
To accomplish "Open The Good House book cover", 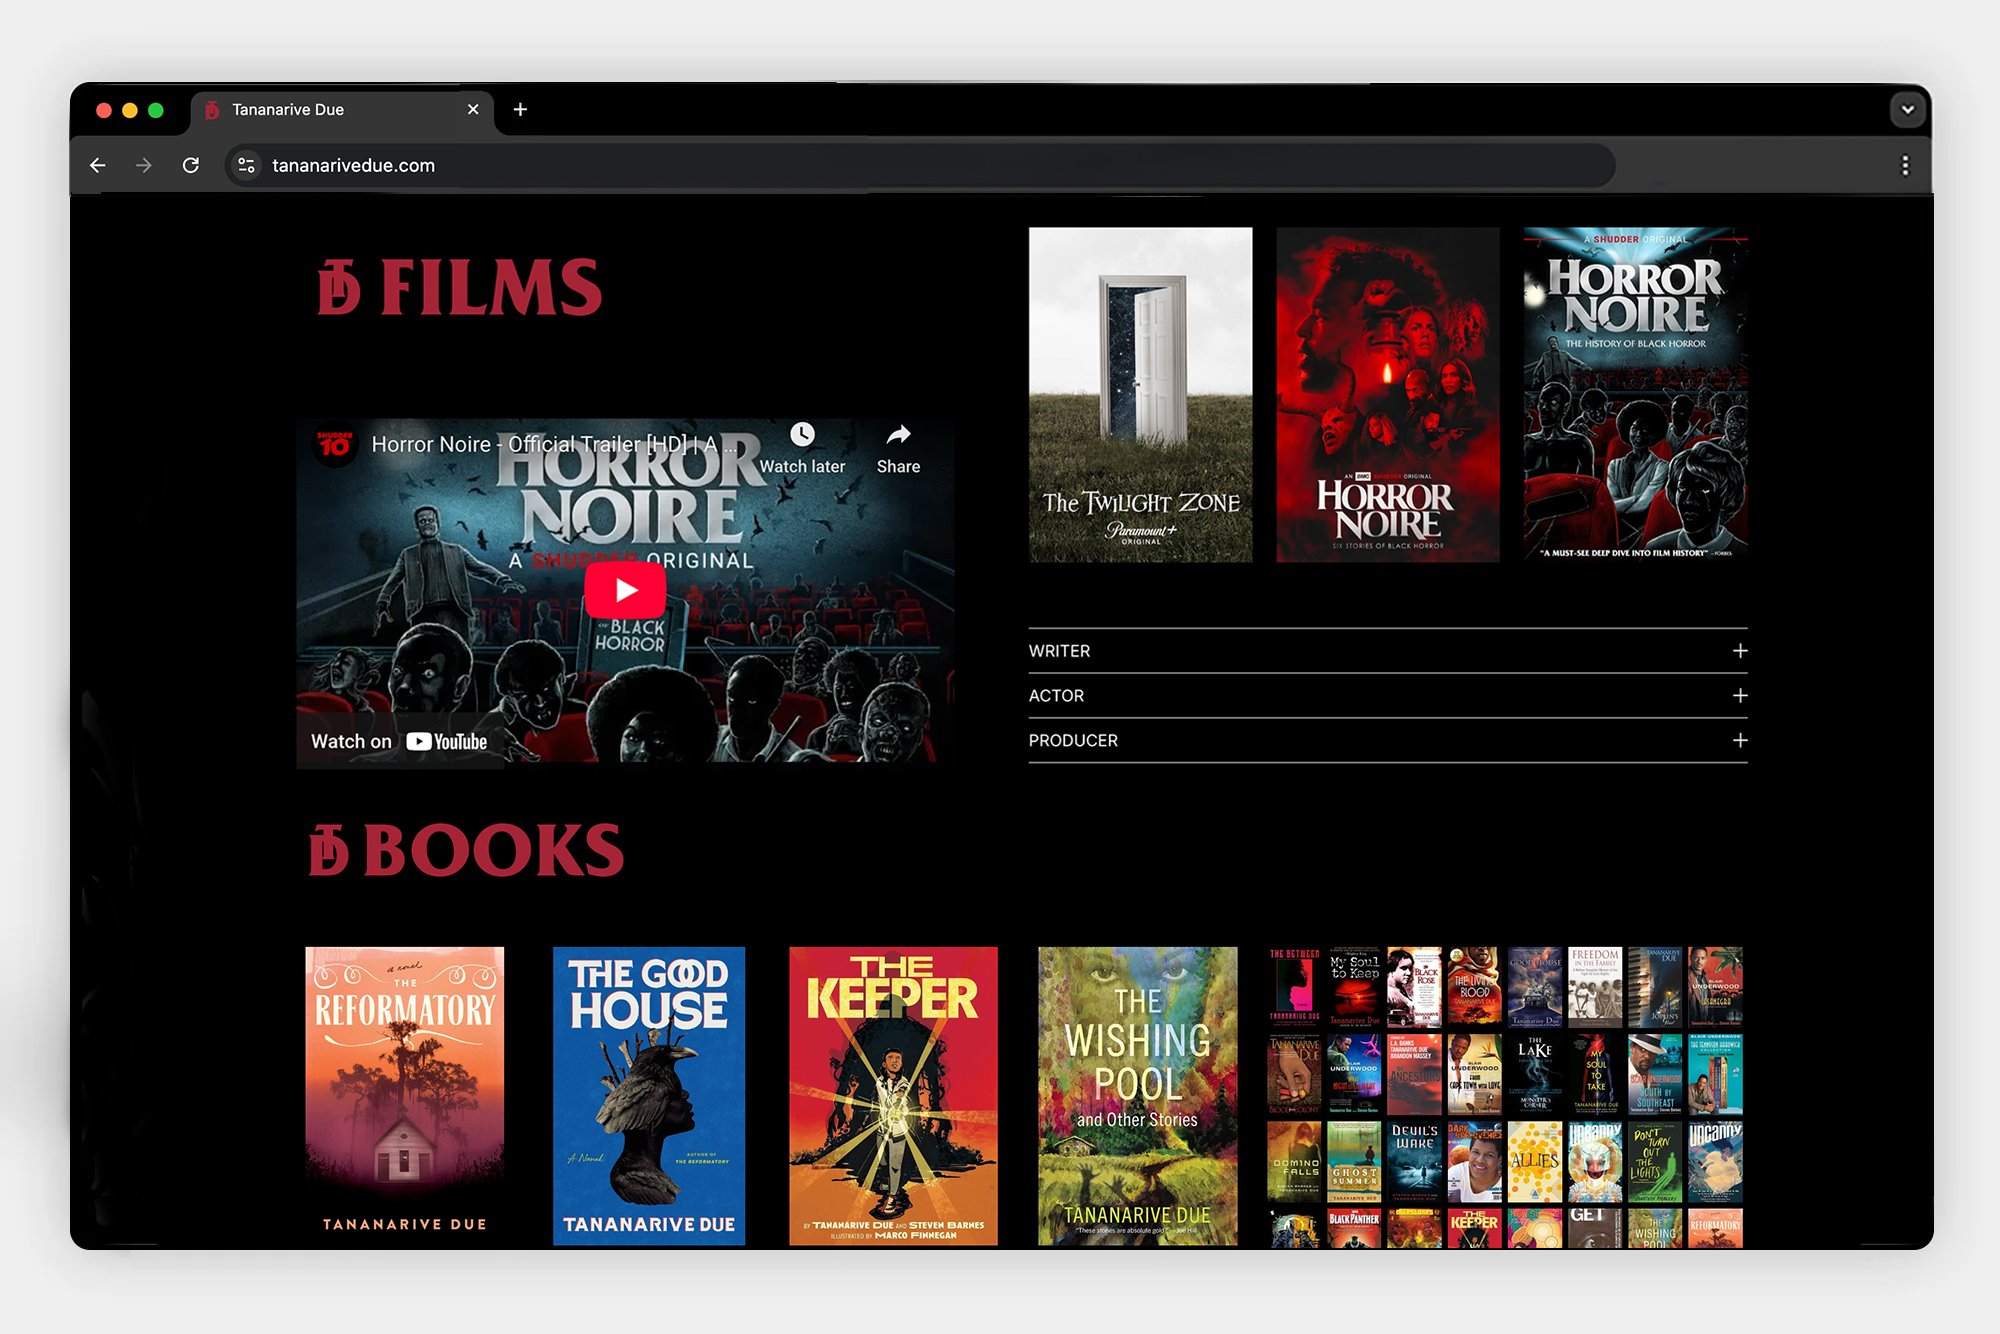I will tap(648, 1095).
